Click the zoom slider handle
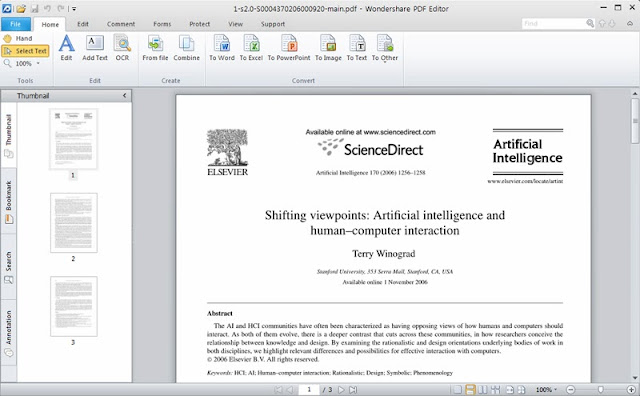The height and width of the screenshot is (396, 640). coord(600,389)
